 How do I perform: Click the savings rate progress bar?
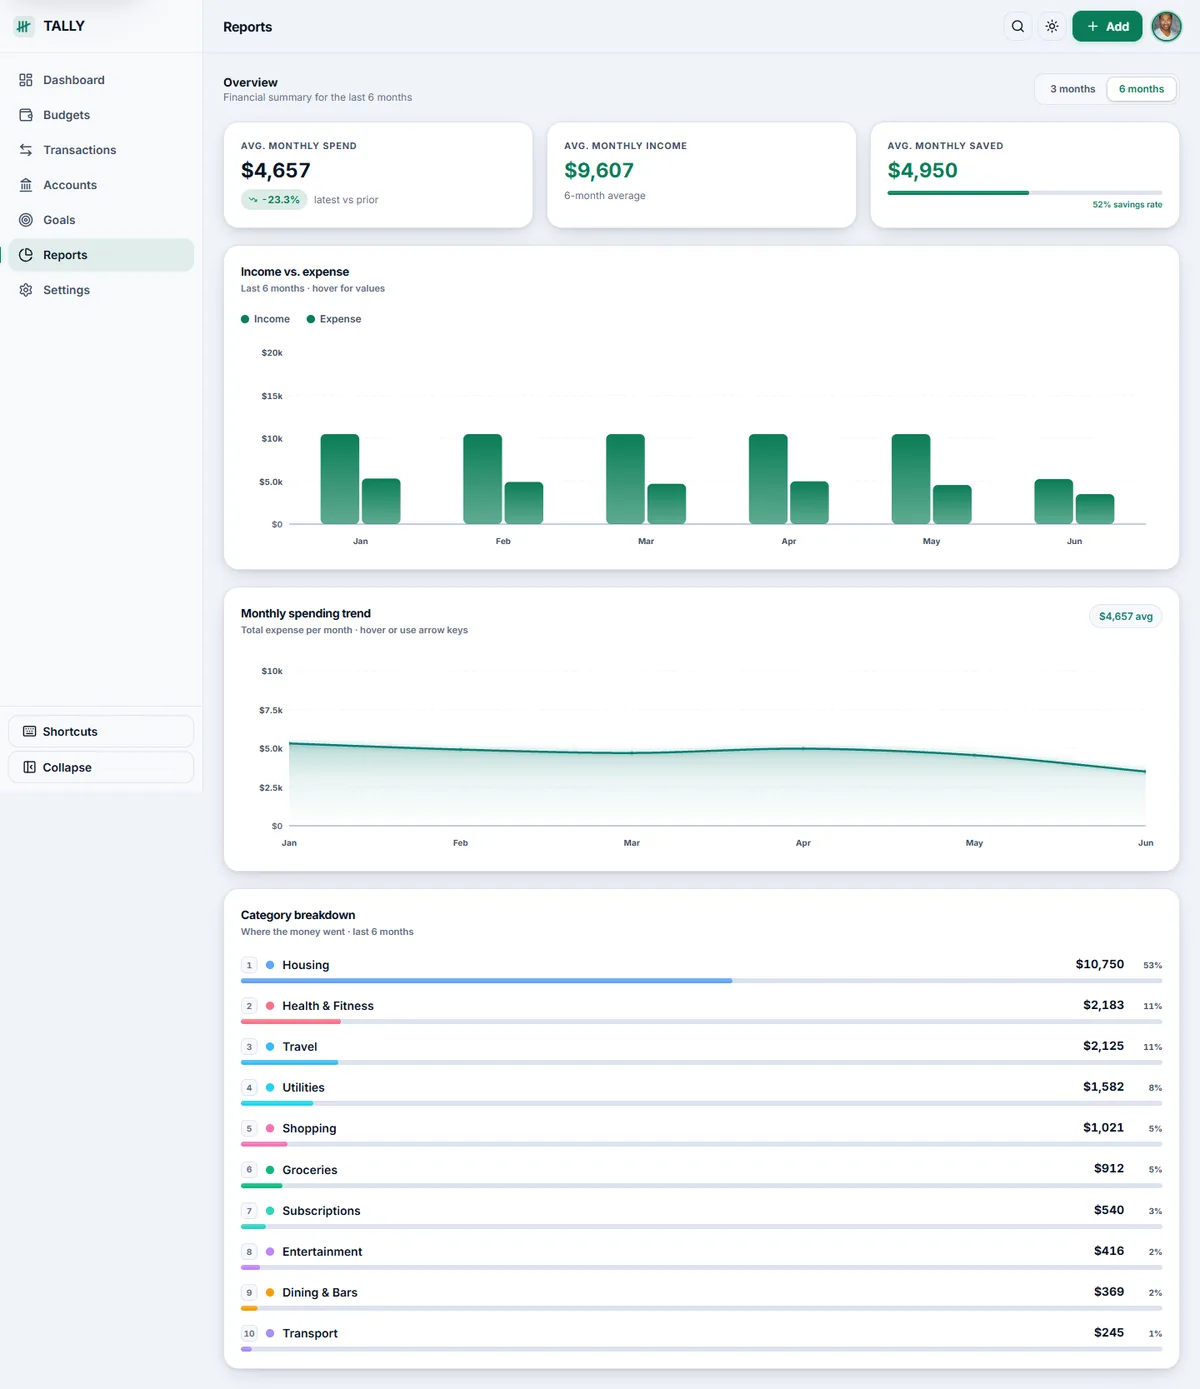[x=1025, y=193]
